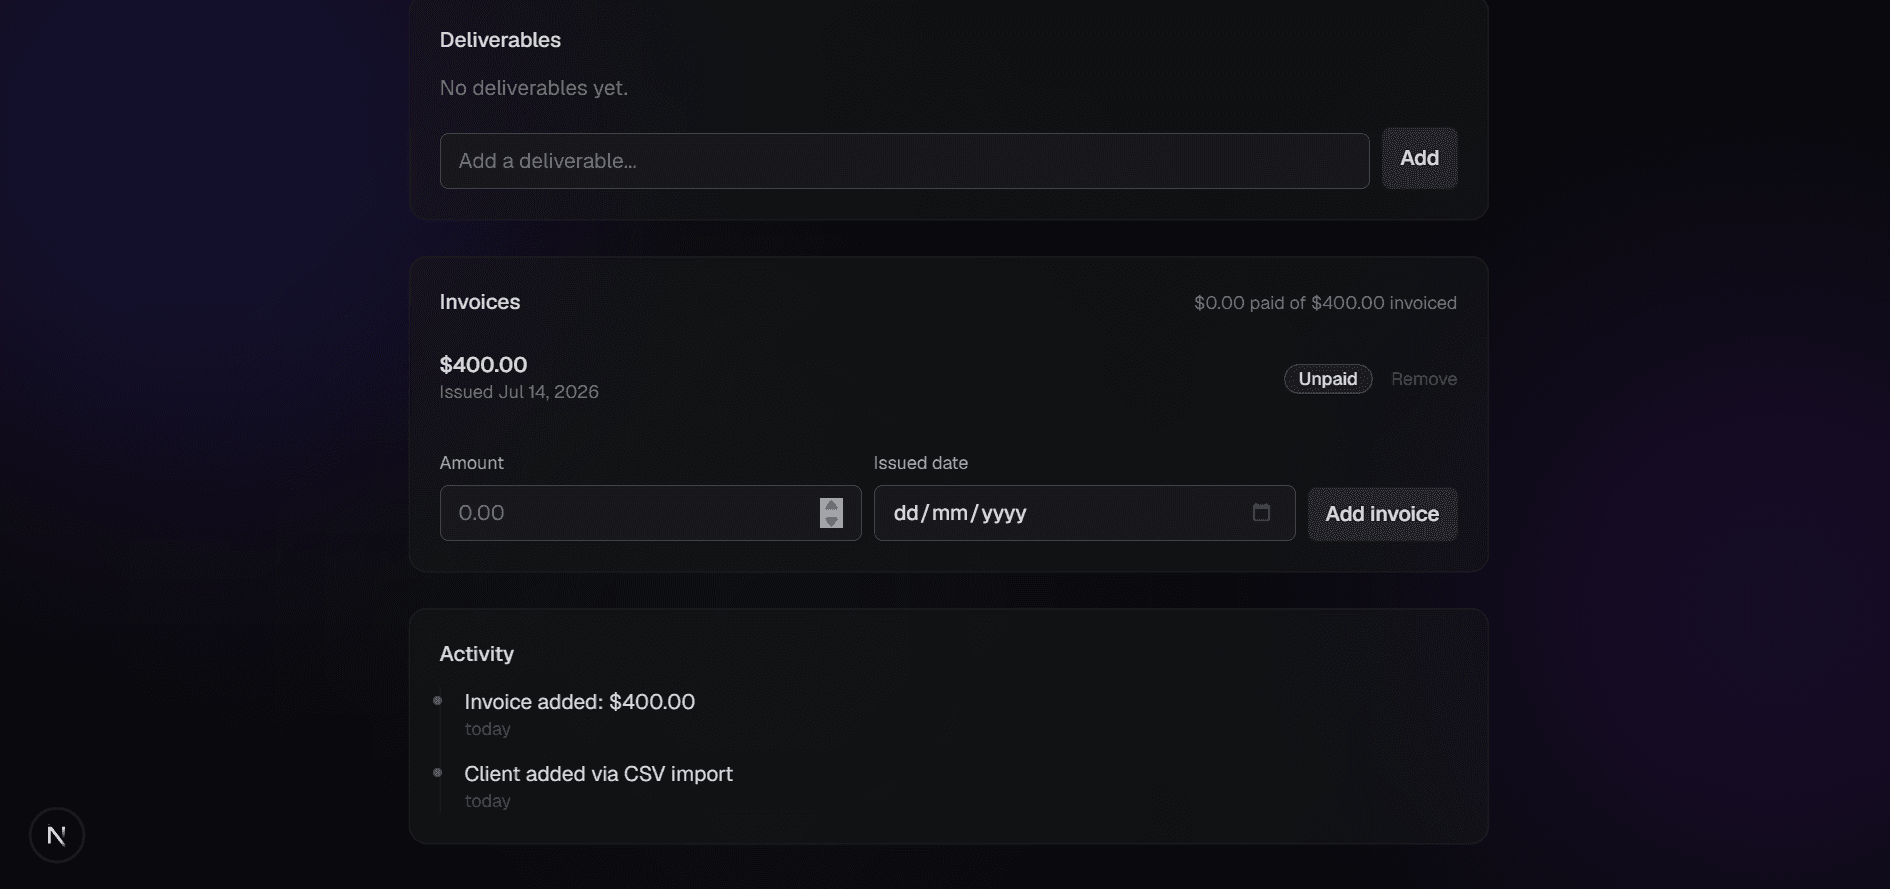Click the Client added via CSV import entry

click(x=598, y=774)
